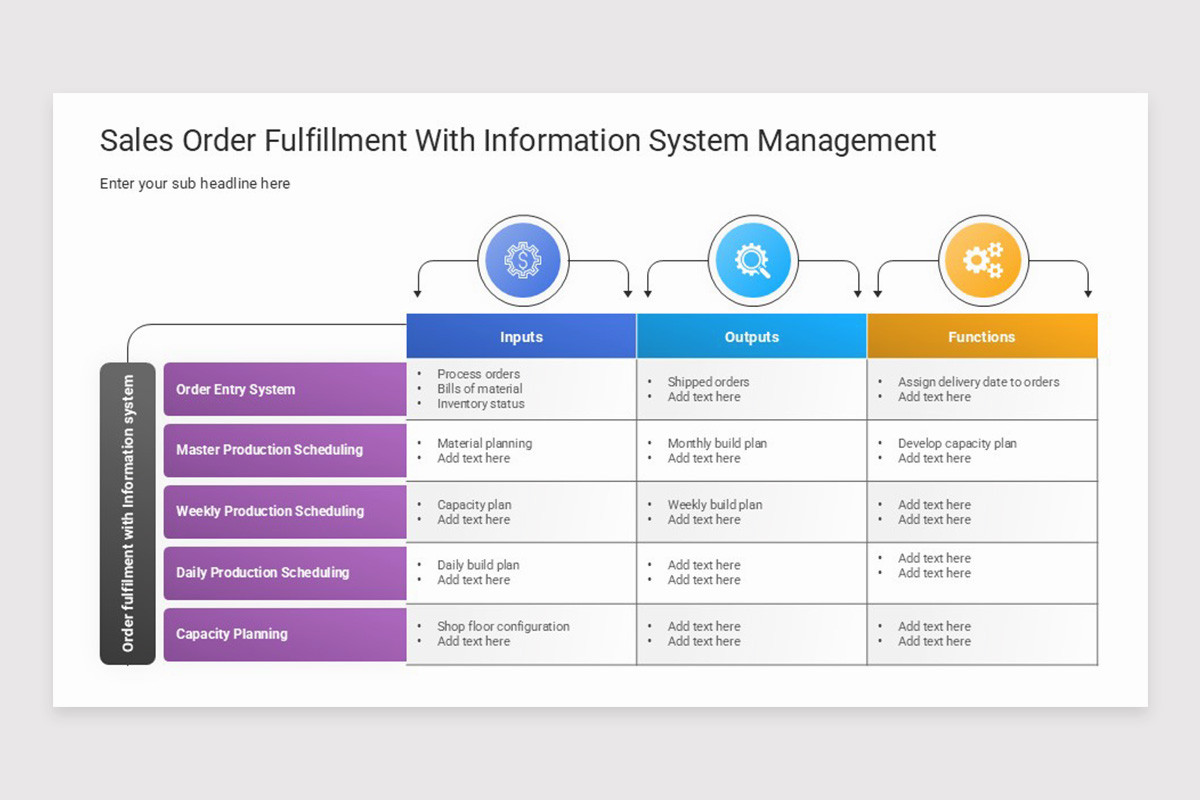1200x800 pixels.
Task: Collapse the vertical Order fulfillment sidebar banner
Action: [128, 511]
